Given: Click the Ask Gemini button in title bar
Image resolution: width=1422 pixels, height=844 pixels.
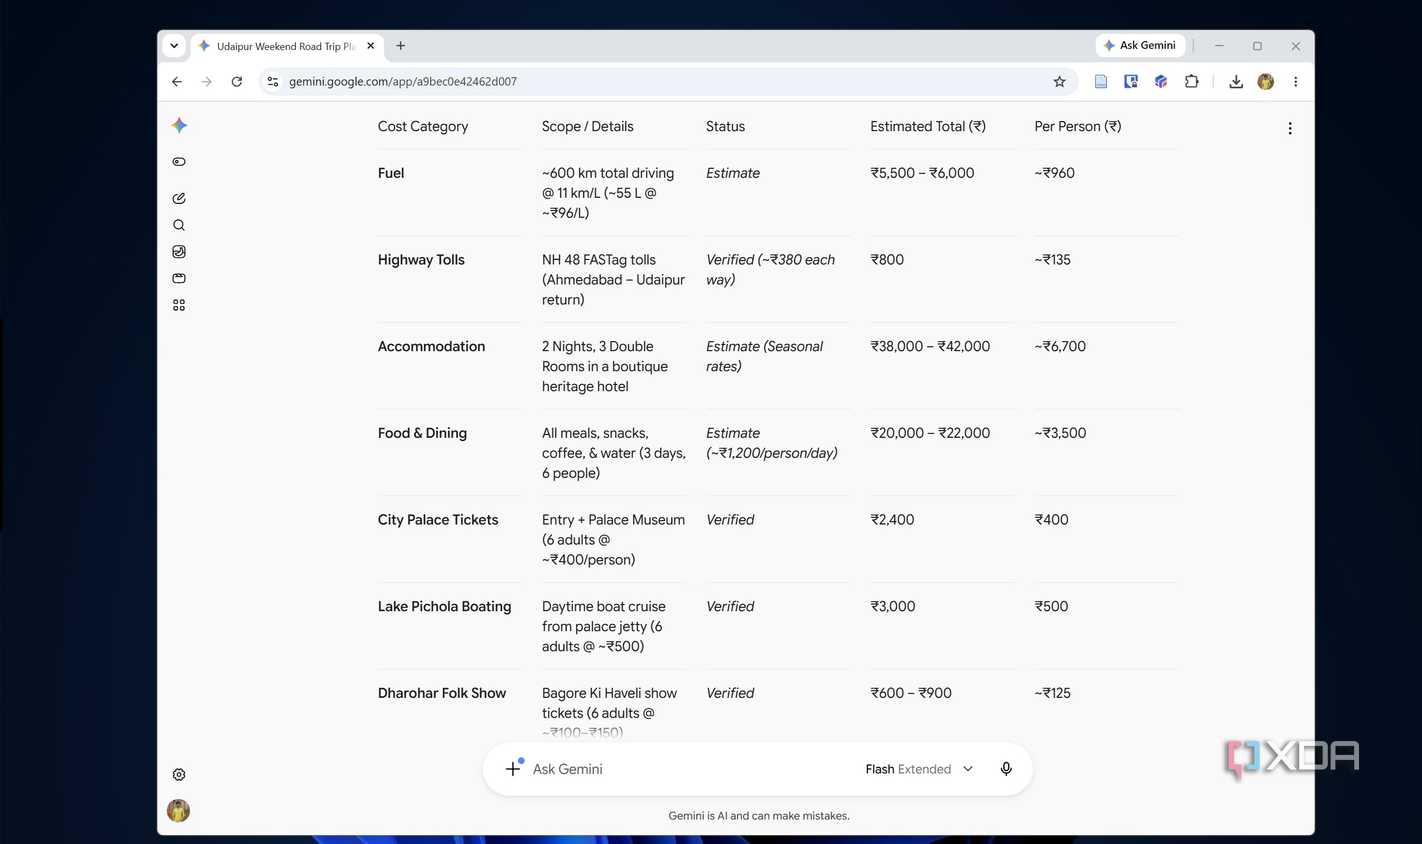Looking at the screenshot, I should point(1140,46).
